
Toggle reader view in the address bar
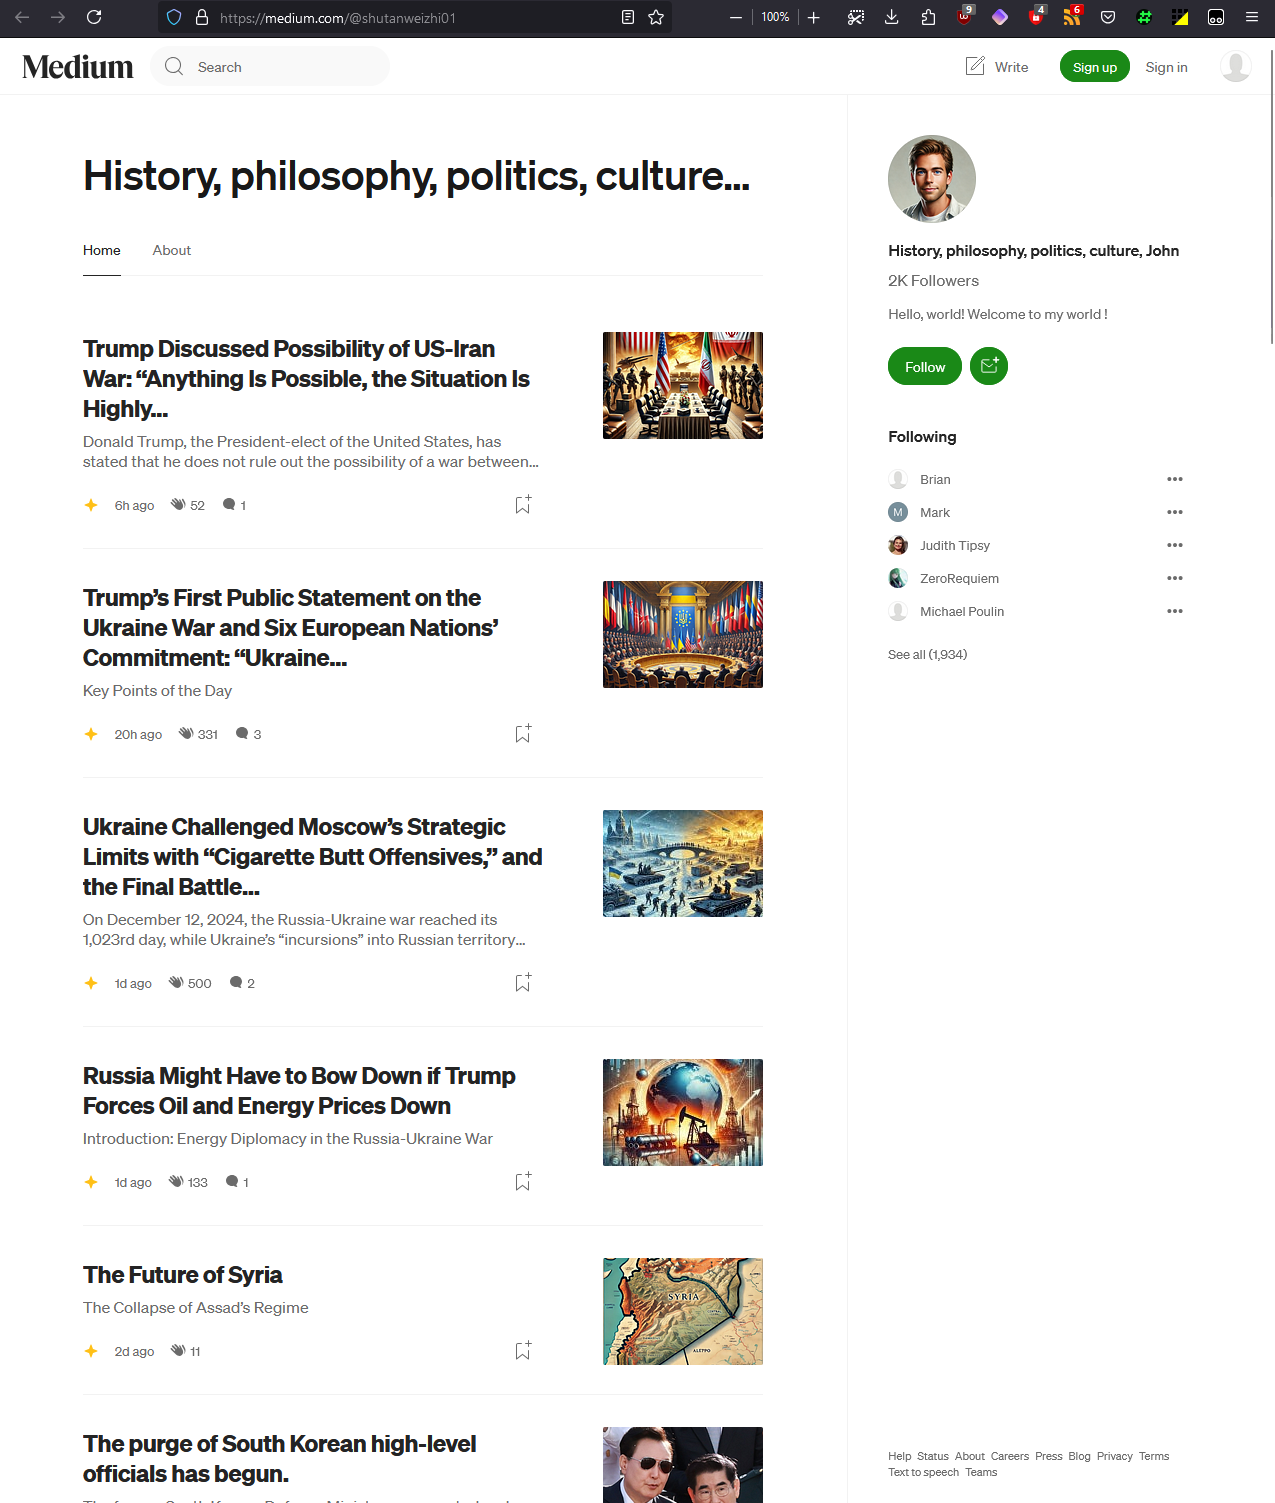(x=628, y=17)
